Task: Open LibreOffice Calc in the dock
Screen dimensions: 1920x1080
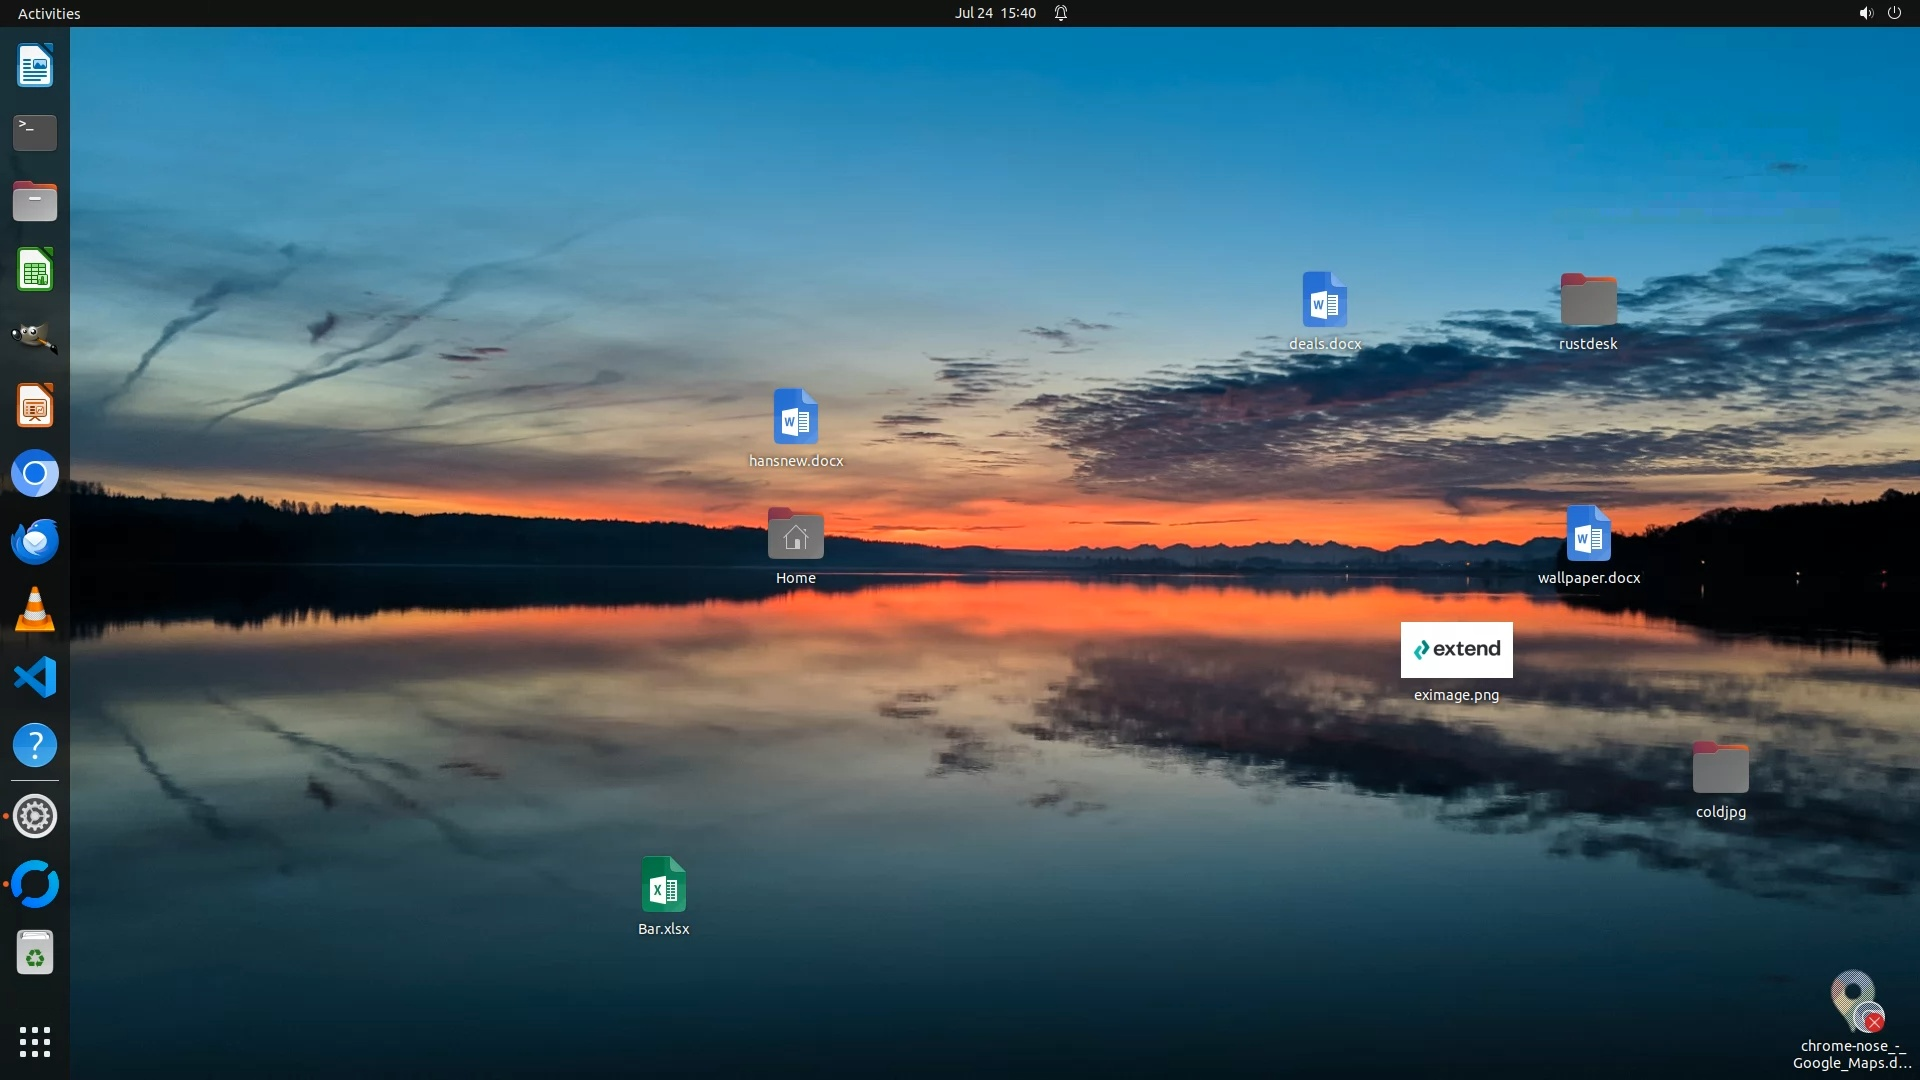Action: [35, 270]
